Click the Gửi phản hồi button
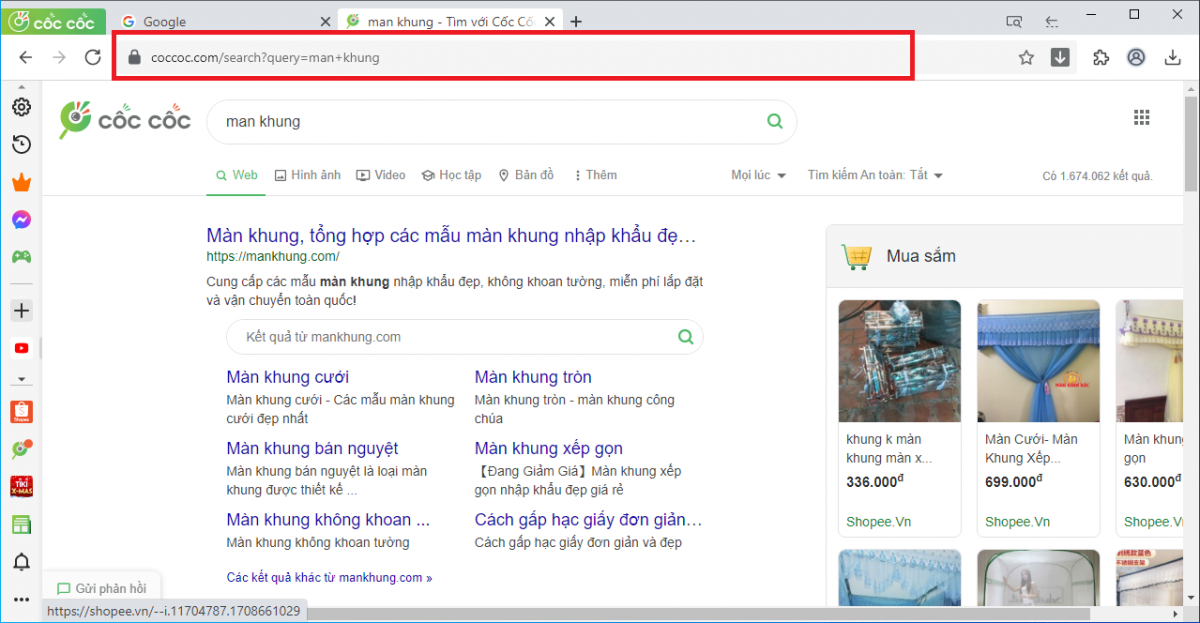Image resolution: width=1200 pixels, height=623 pixels. point(101,589)
